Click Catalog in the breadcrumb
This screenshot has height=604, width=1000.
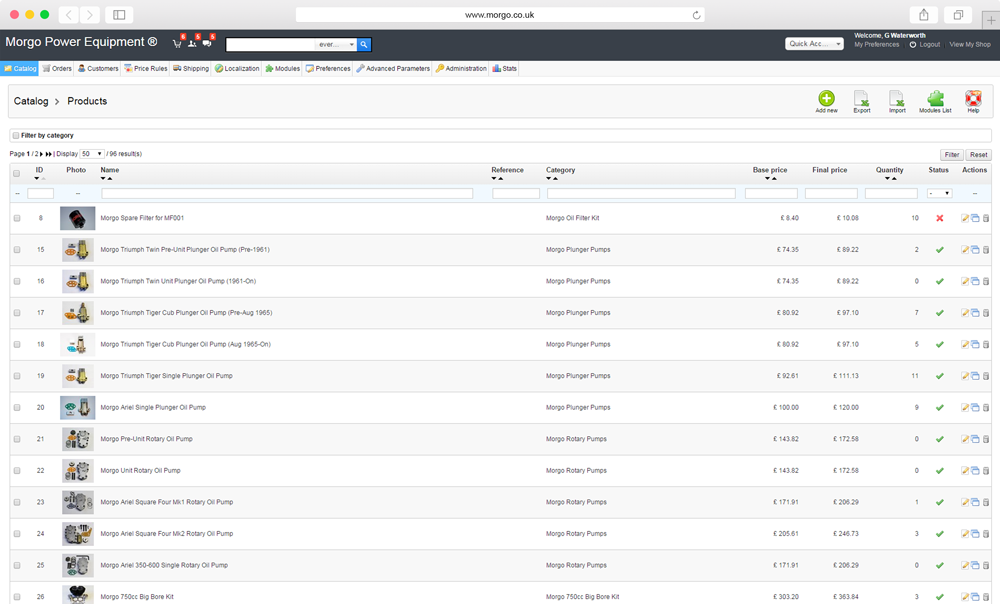(31, 101)
